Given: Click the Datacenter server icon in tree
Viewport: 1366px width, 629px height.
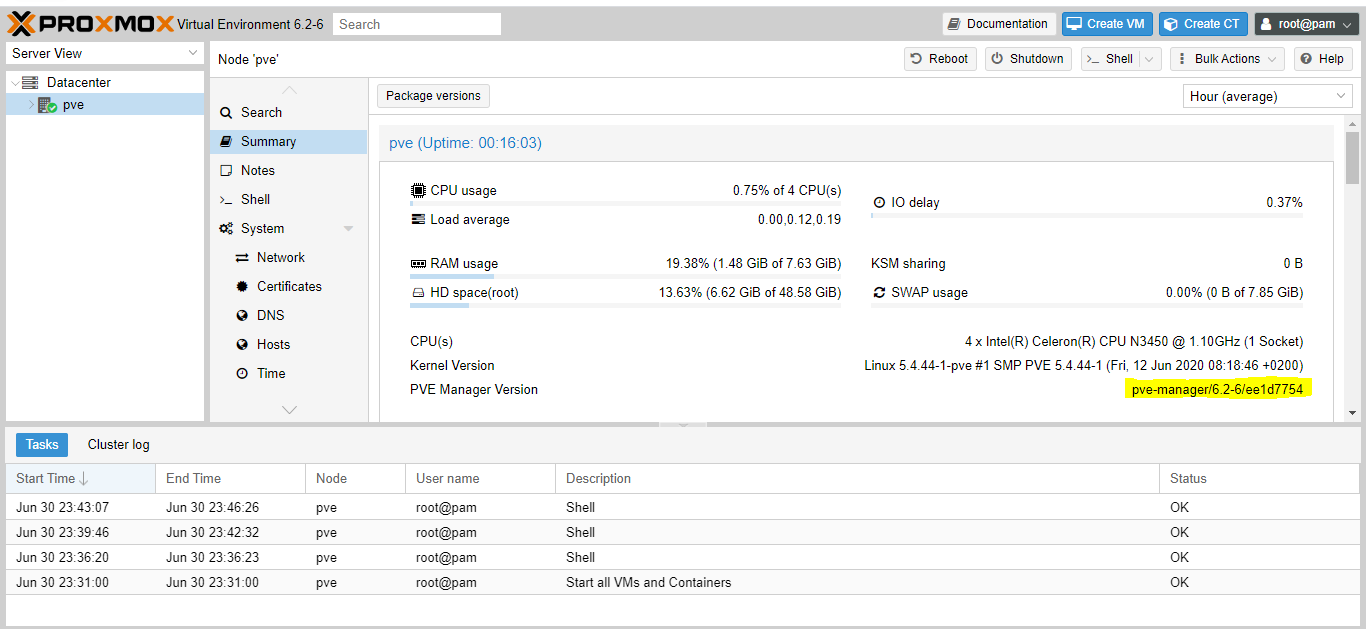Looking at the screenshot, I should 30,83.
